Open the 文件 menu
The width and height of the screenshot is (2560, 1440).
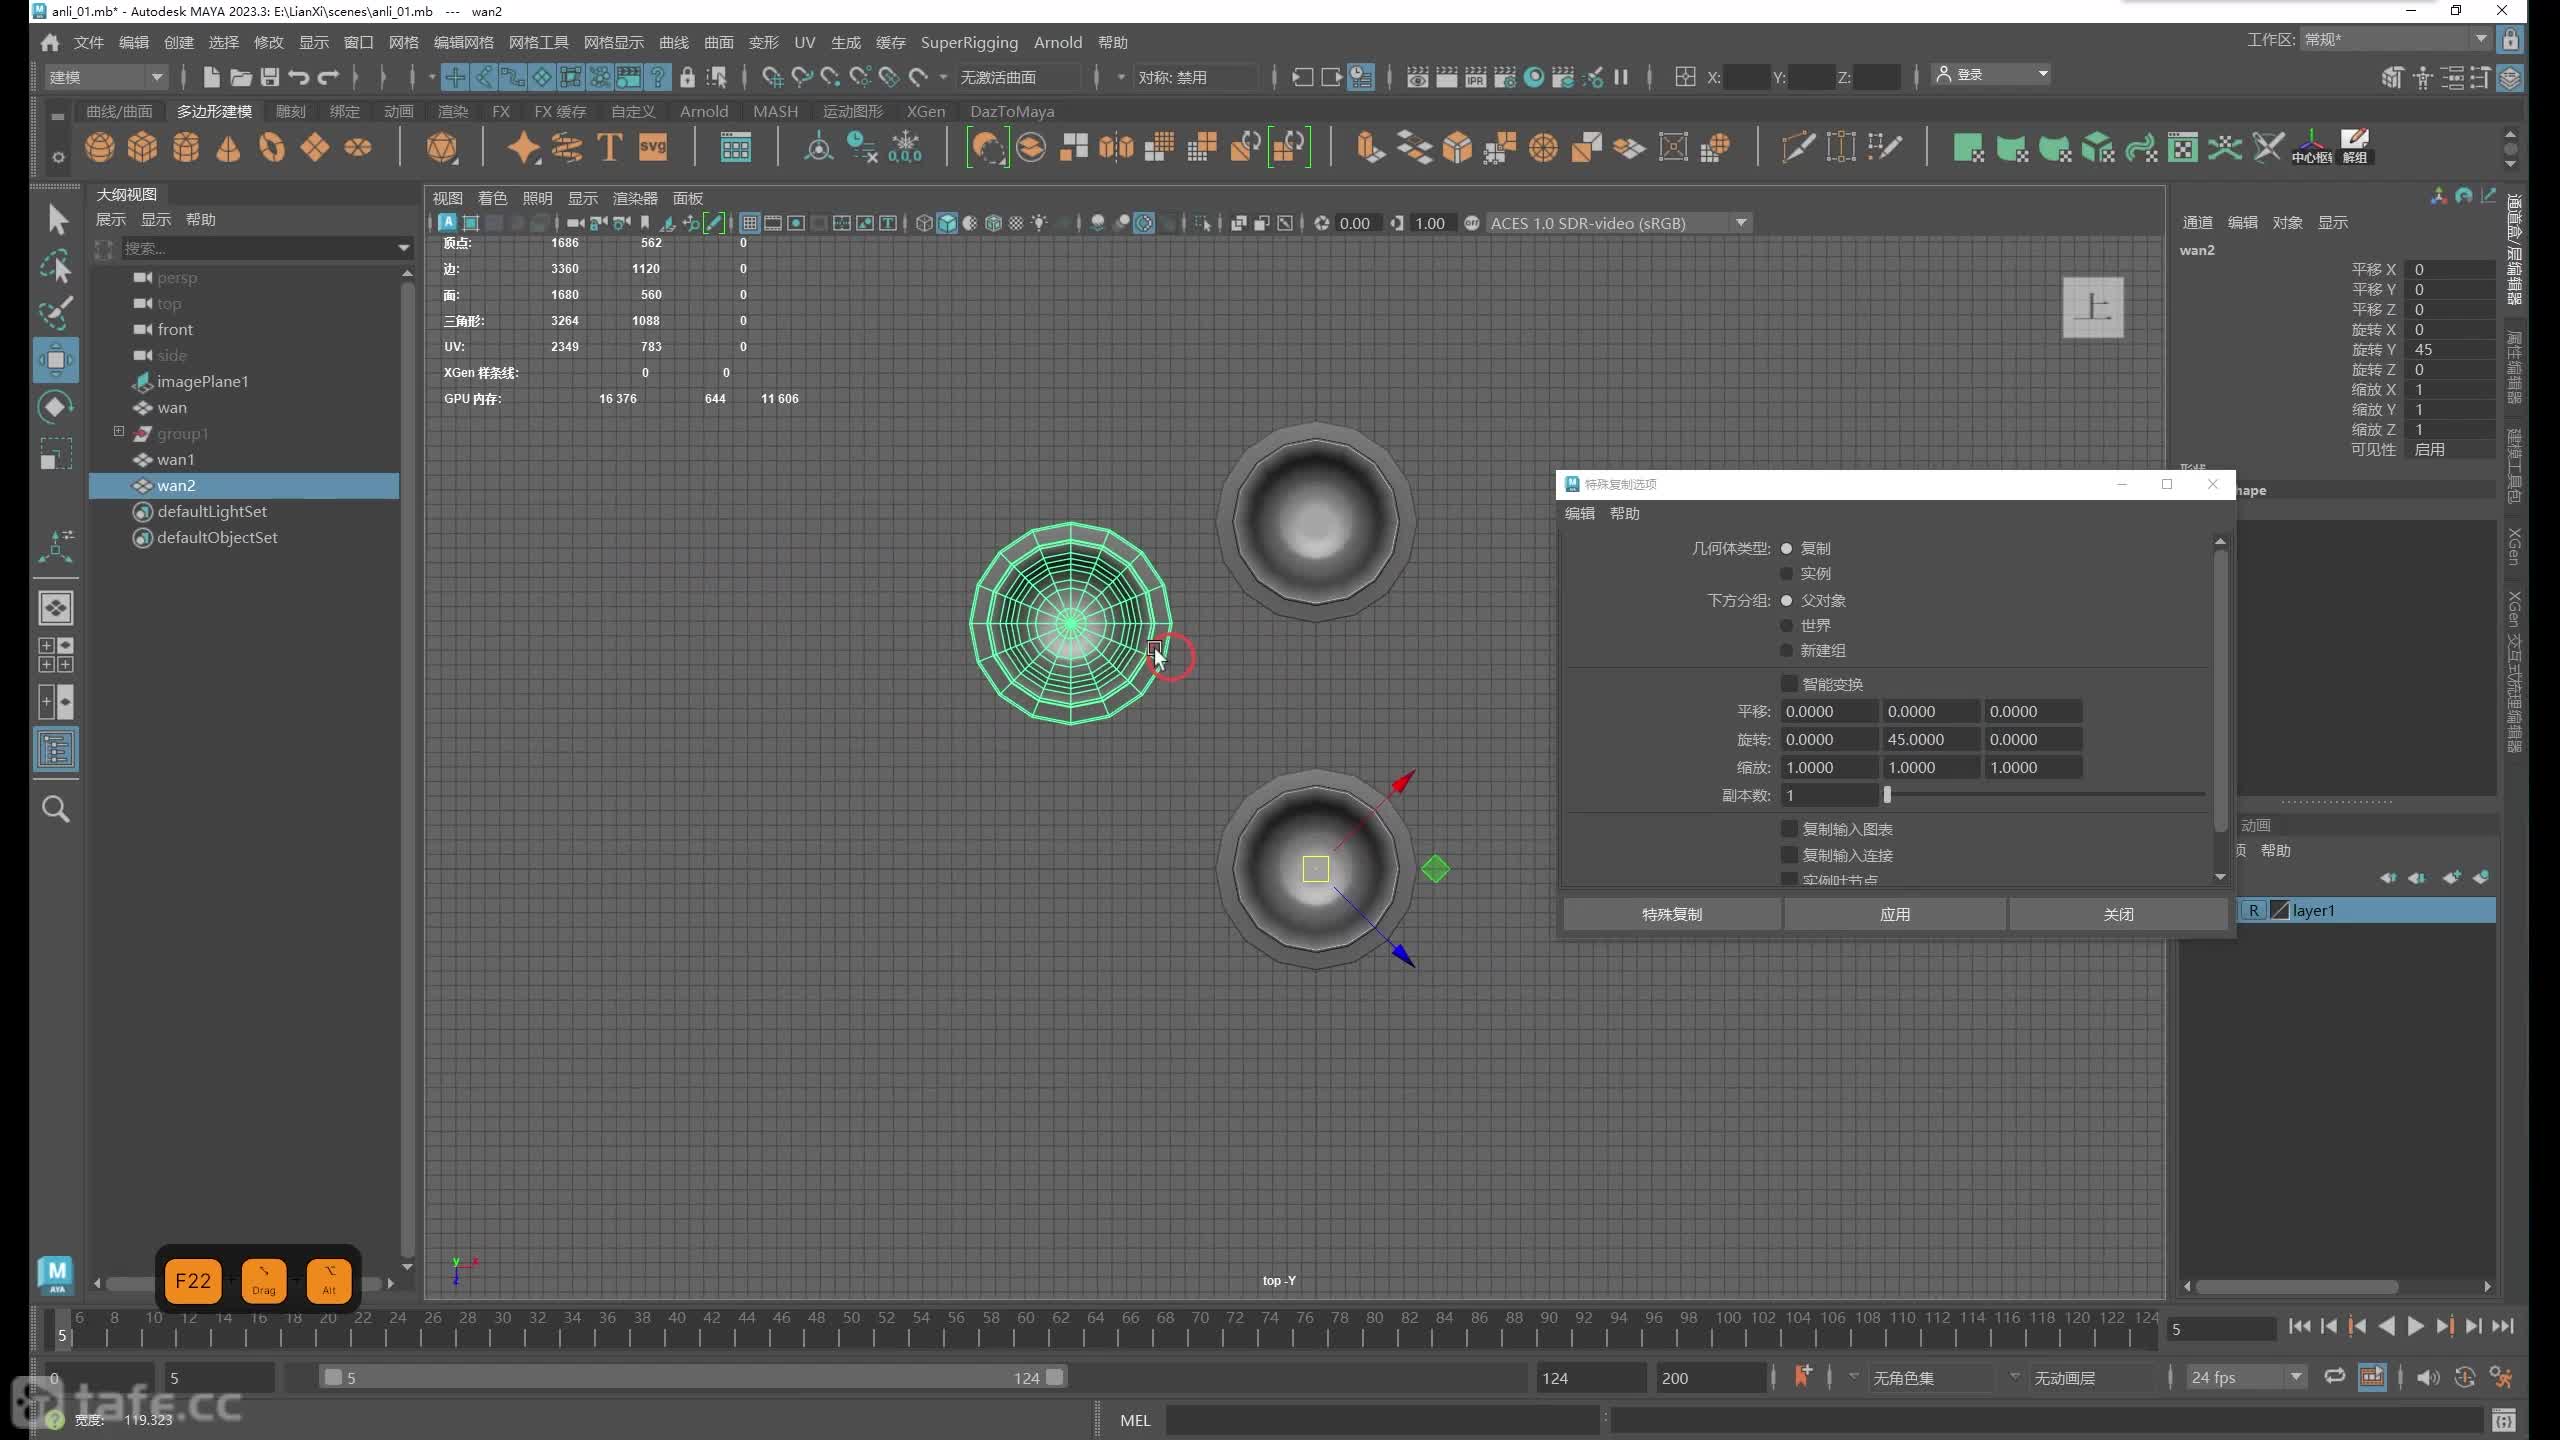point(89,42)
